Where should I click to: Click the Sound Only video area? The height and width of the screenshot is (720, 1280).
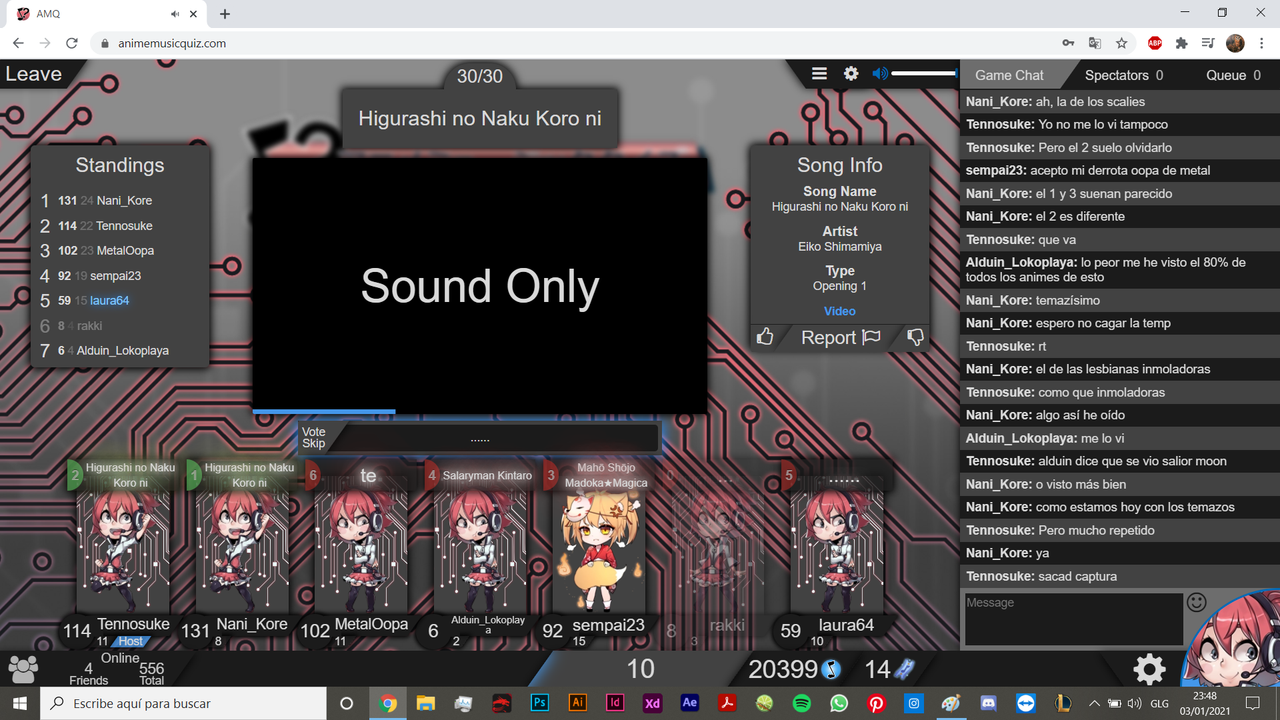point(480,285)
